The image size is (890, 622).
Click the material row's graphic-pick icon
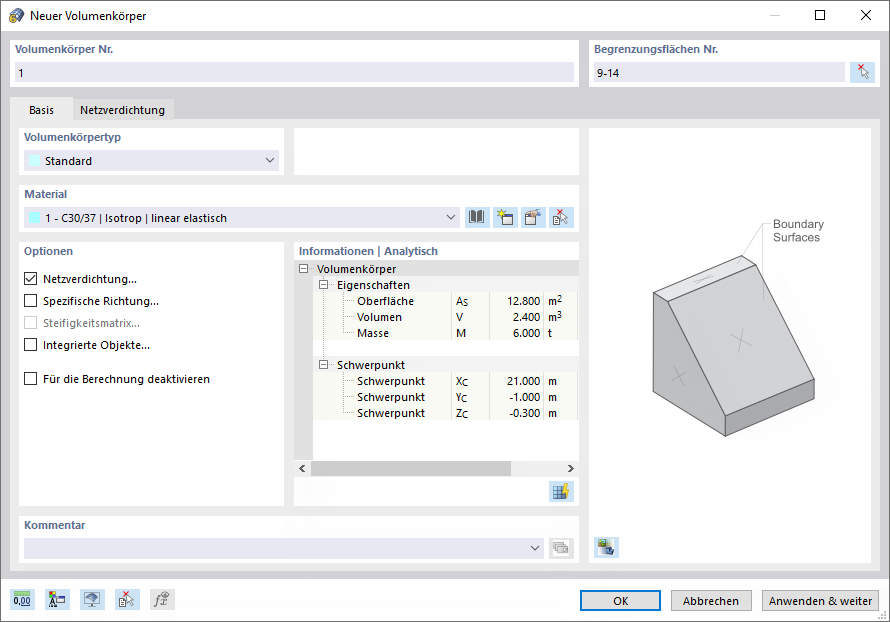(x=561, y=217)
